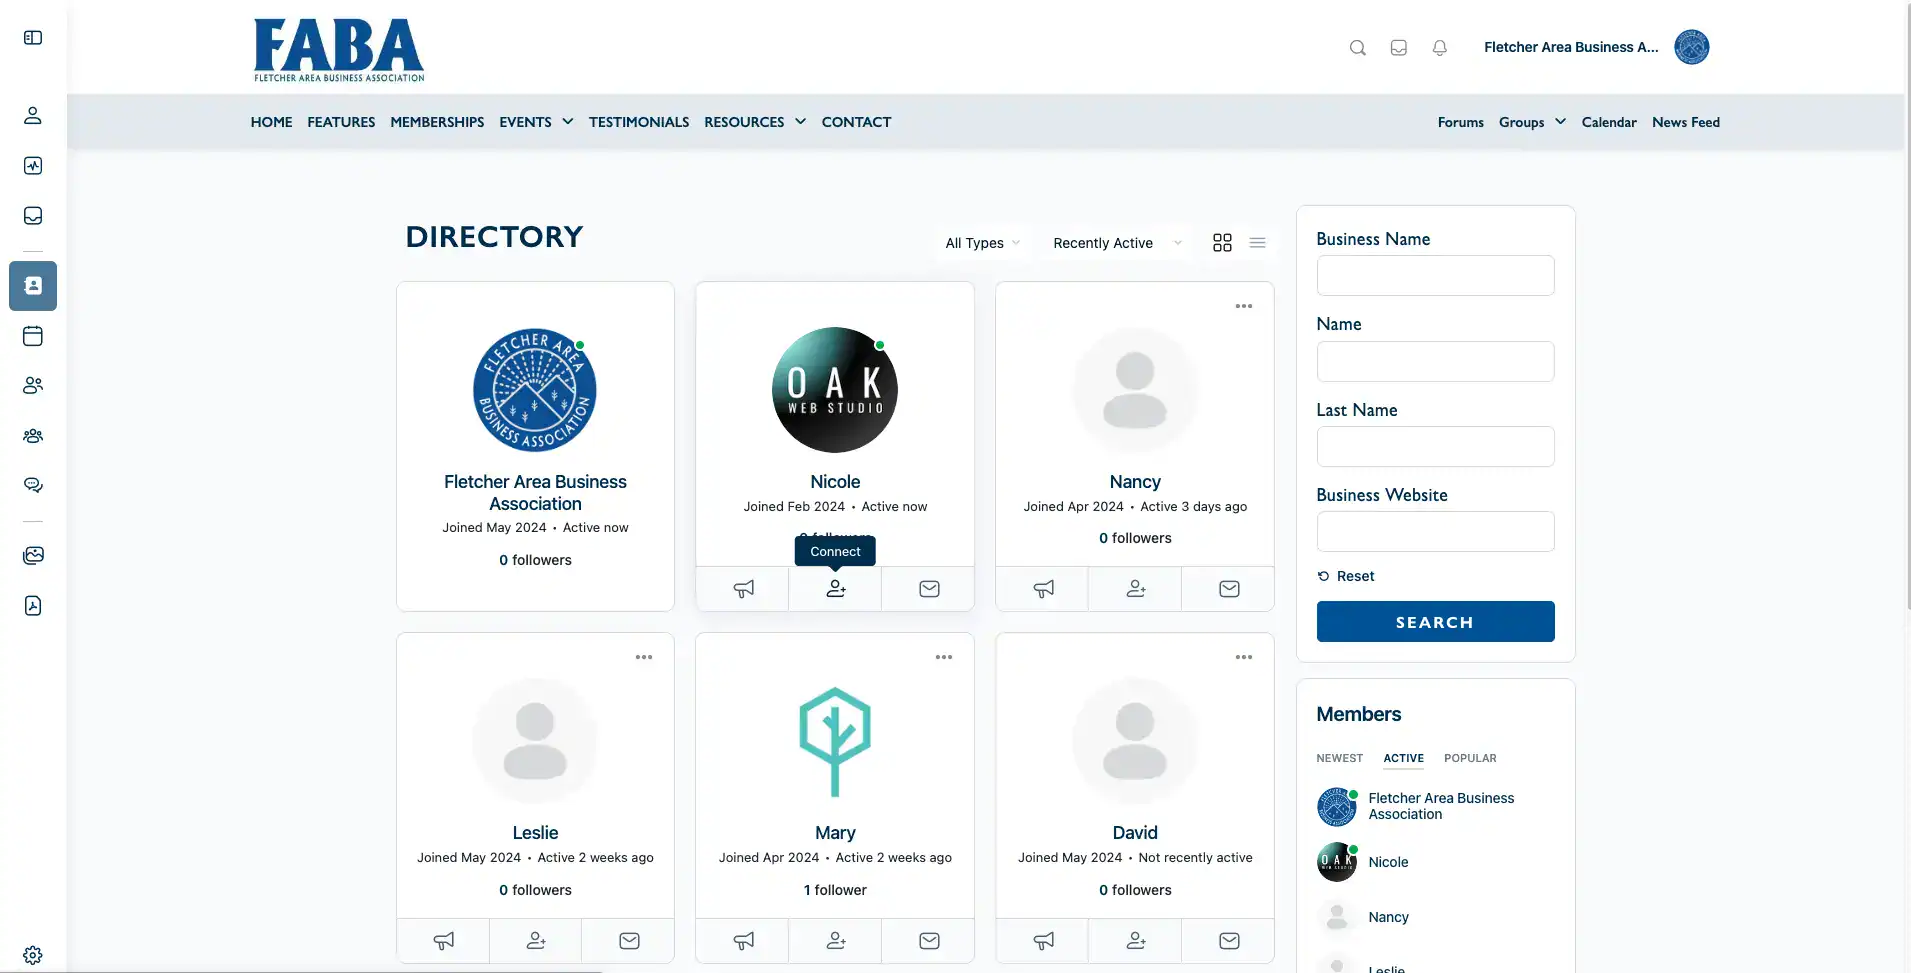1911x973 pixels.
Task: Click the follow megaphone icon on Mary's card
Action: click(x=743, y=941)
